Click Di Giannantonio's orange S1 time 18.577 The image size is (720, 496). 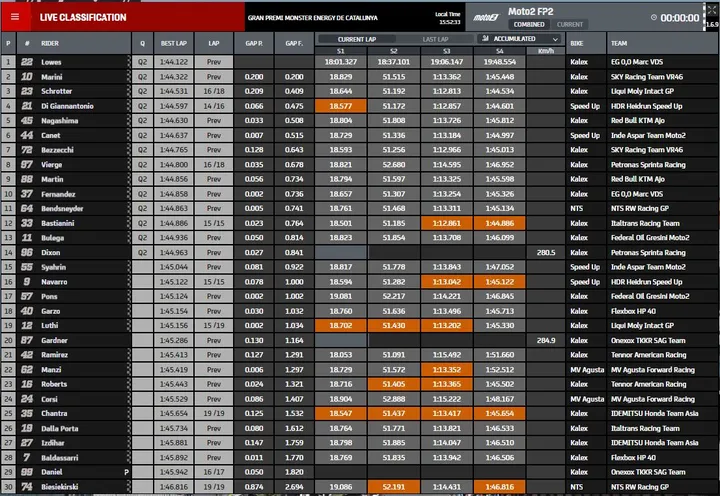pos(341,106)
